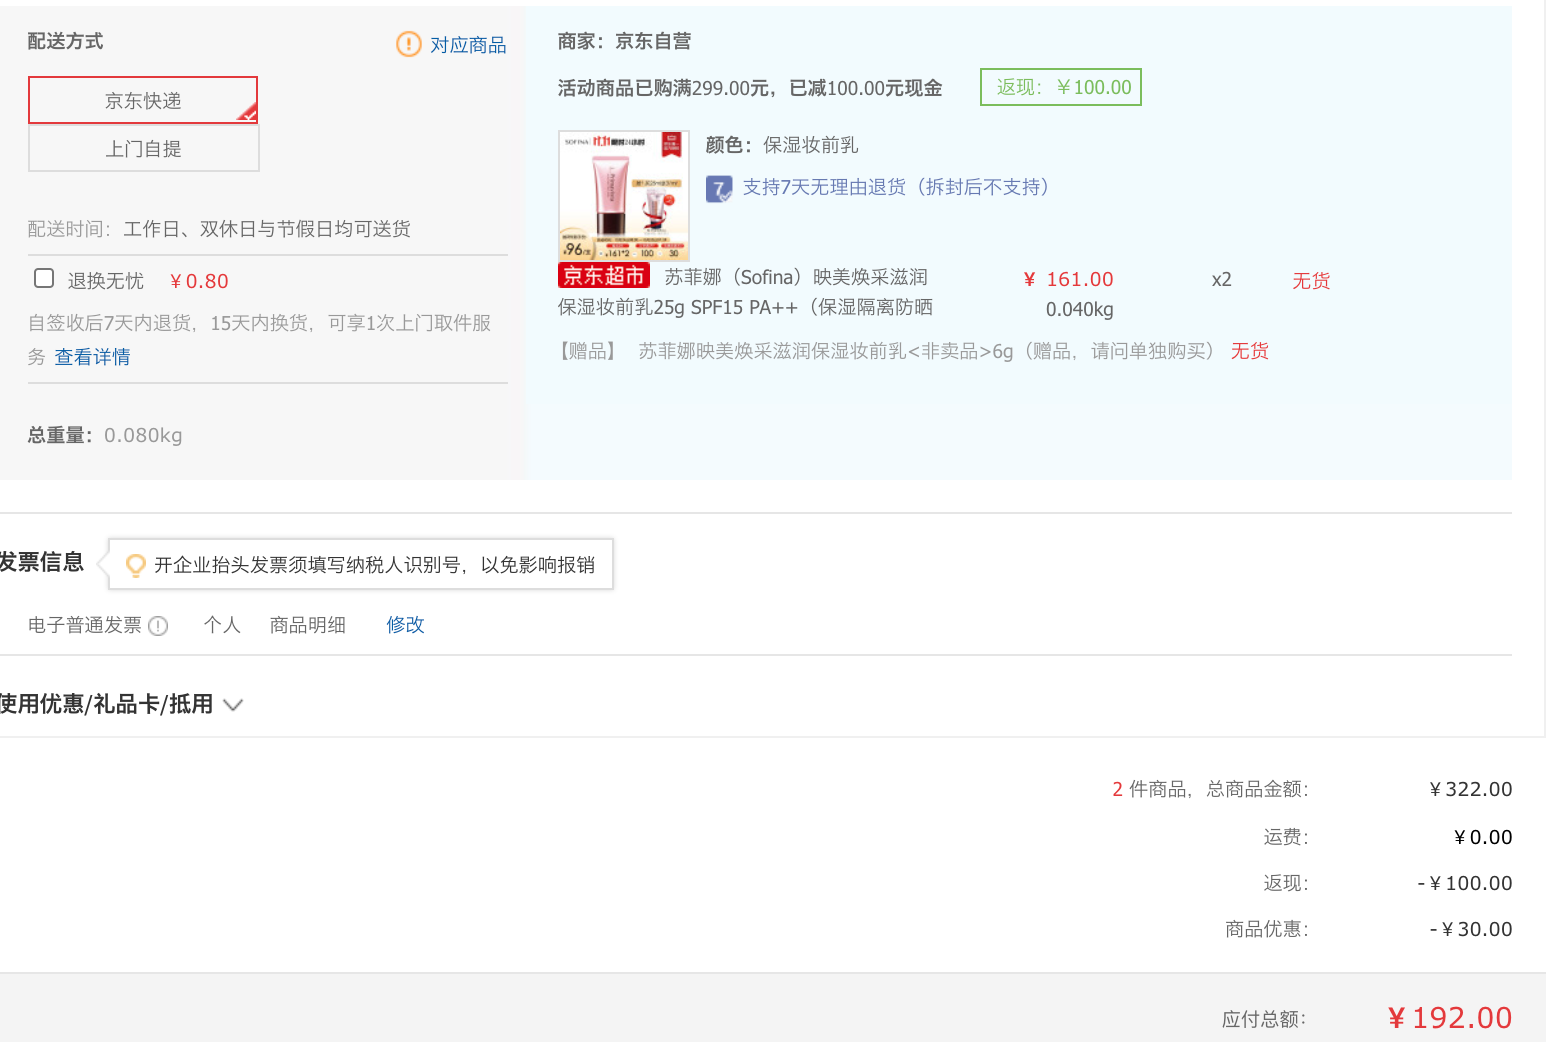Click the ¥0.80 退换无忧 price
Viewport: 1554px width, 1042px height.
[199, 281]
